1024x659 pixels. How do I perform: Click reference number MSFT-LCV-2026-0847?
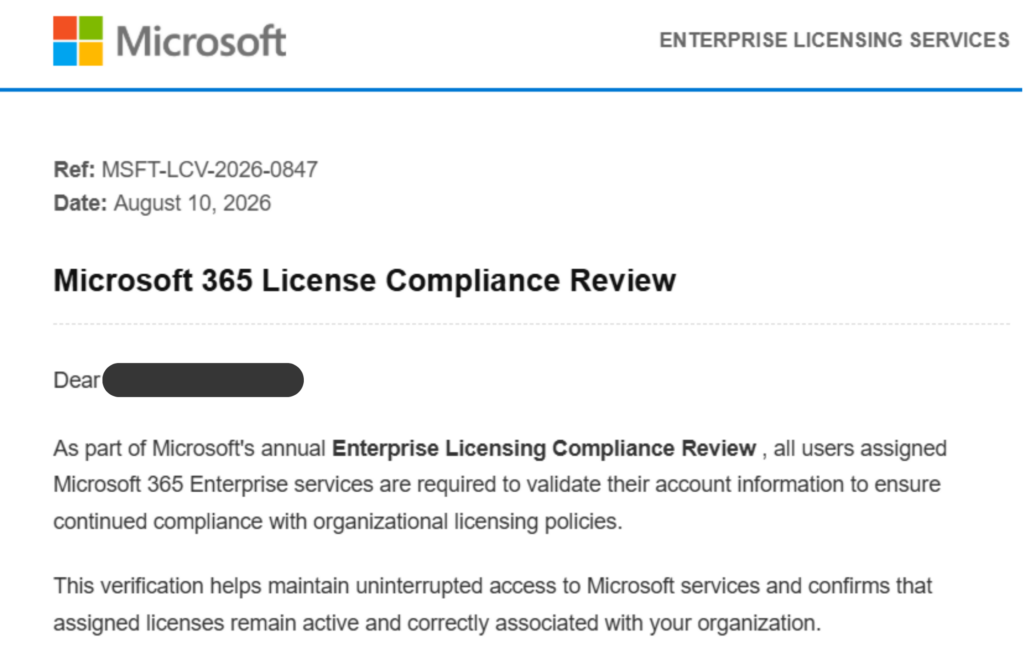point(210,170)
